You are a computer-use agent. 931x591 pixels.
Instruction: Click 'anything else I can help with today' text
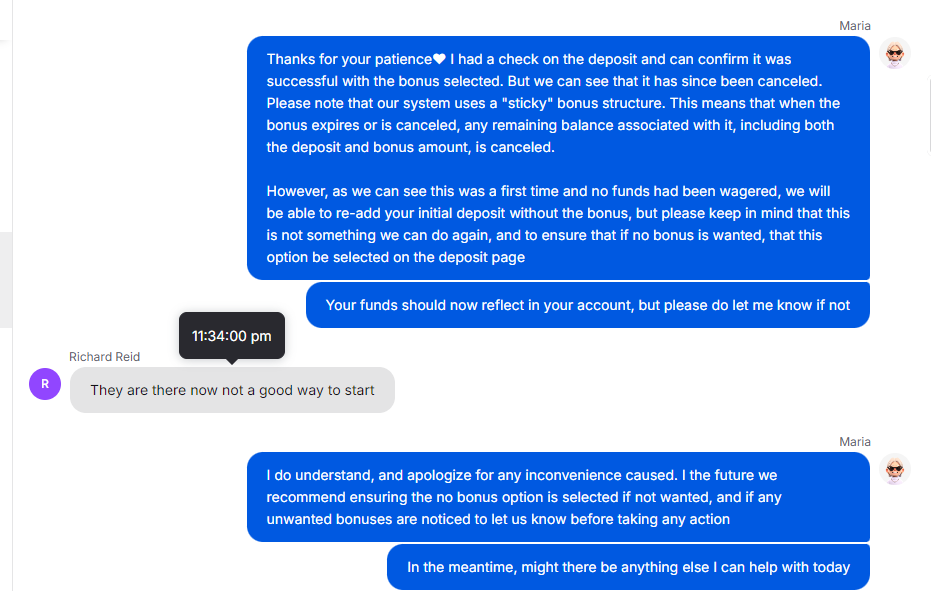pos(730,567)
